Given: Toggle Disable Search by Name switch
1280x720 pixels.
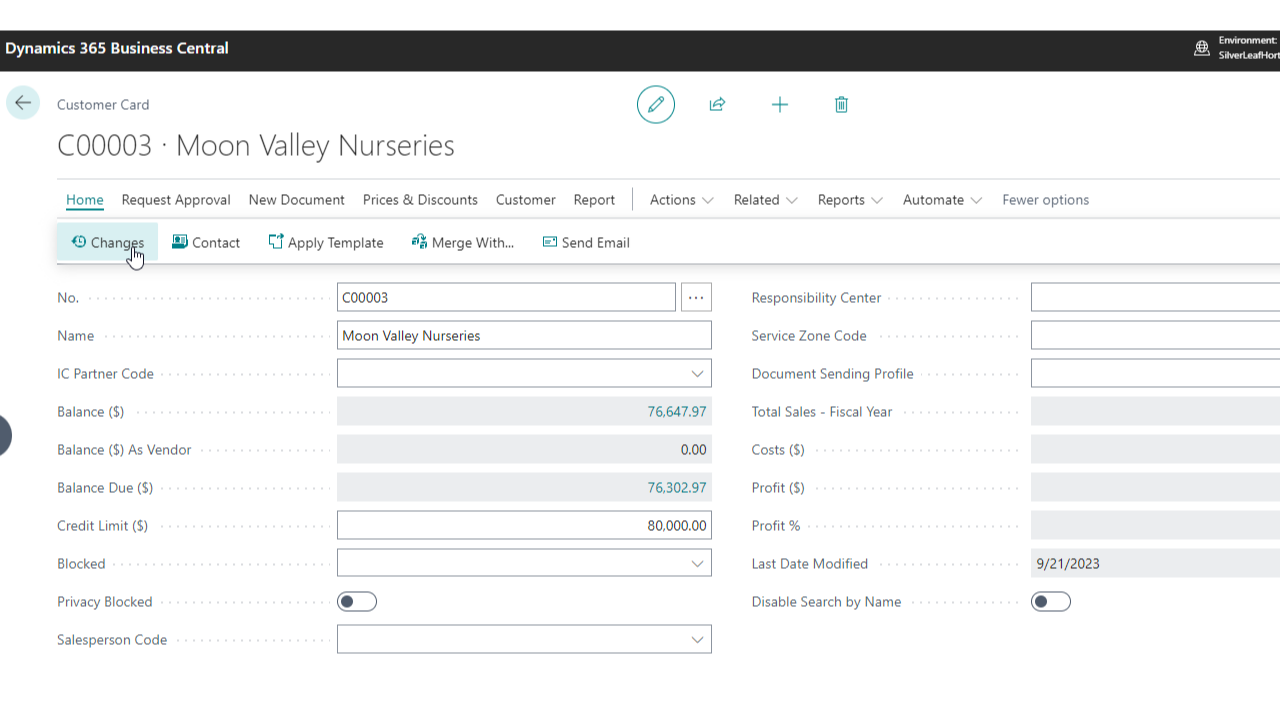Looking at the screenshot, I should [x=1051, y=601].
